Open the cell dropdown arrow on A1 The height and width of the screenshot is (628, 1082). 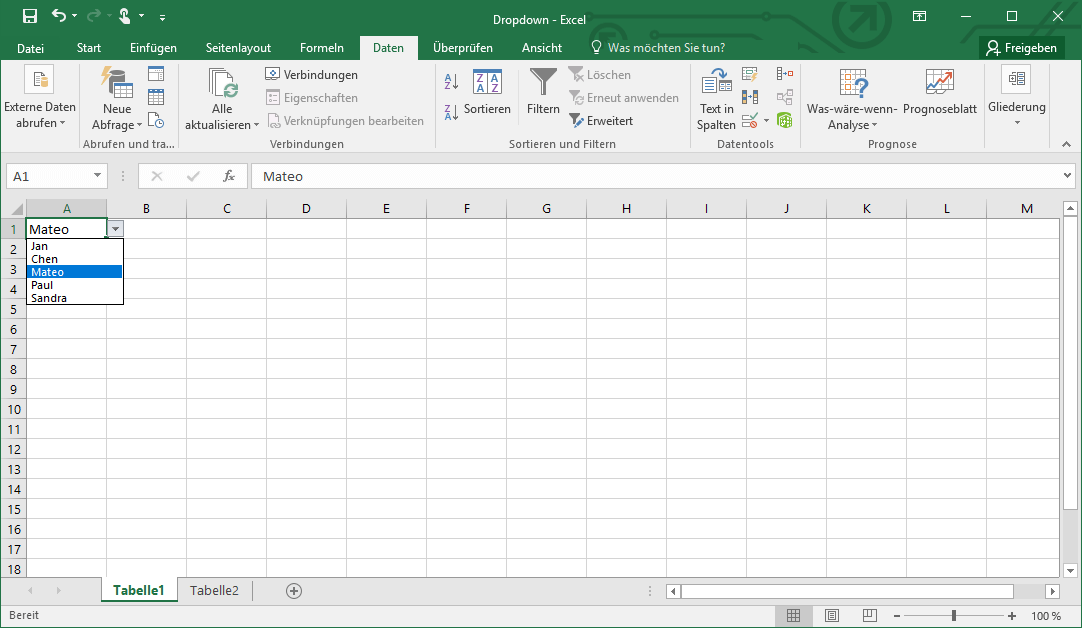point(115,228)
